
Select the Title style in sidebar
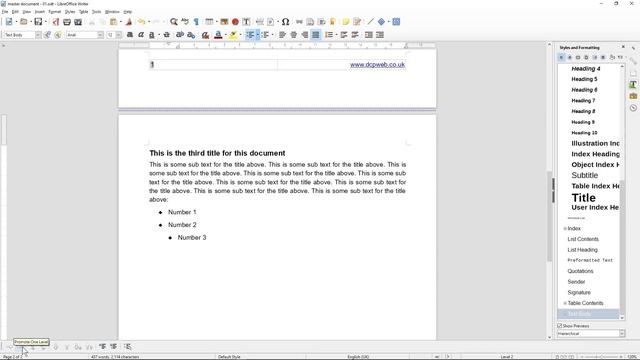click(584, 198)
